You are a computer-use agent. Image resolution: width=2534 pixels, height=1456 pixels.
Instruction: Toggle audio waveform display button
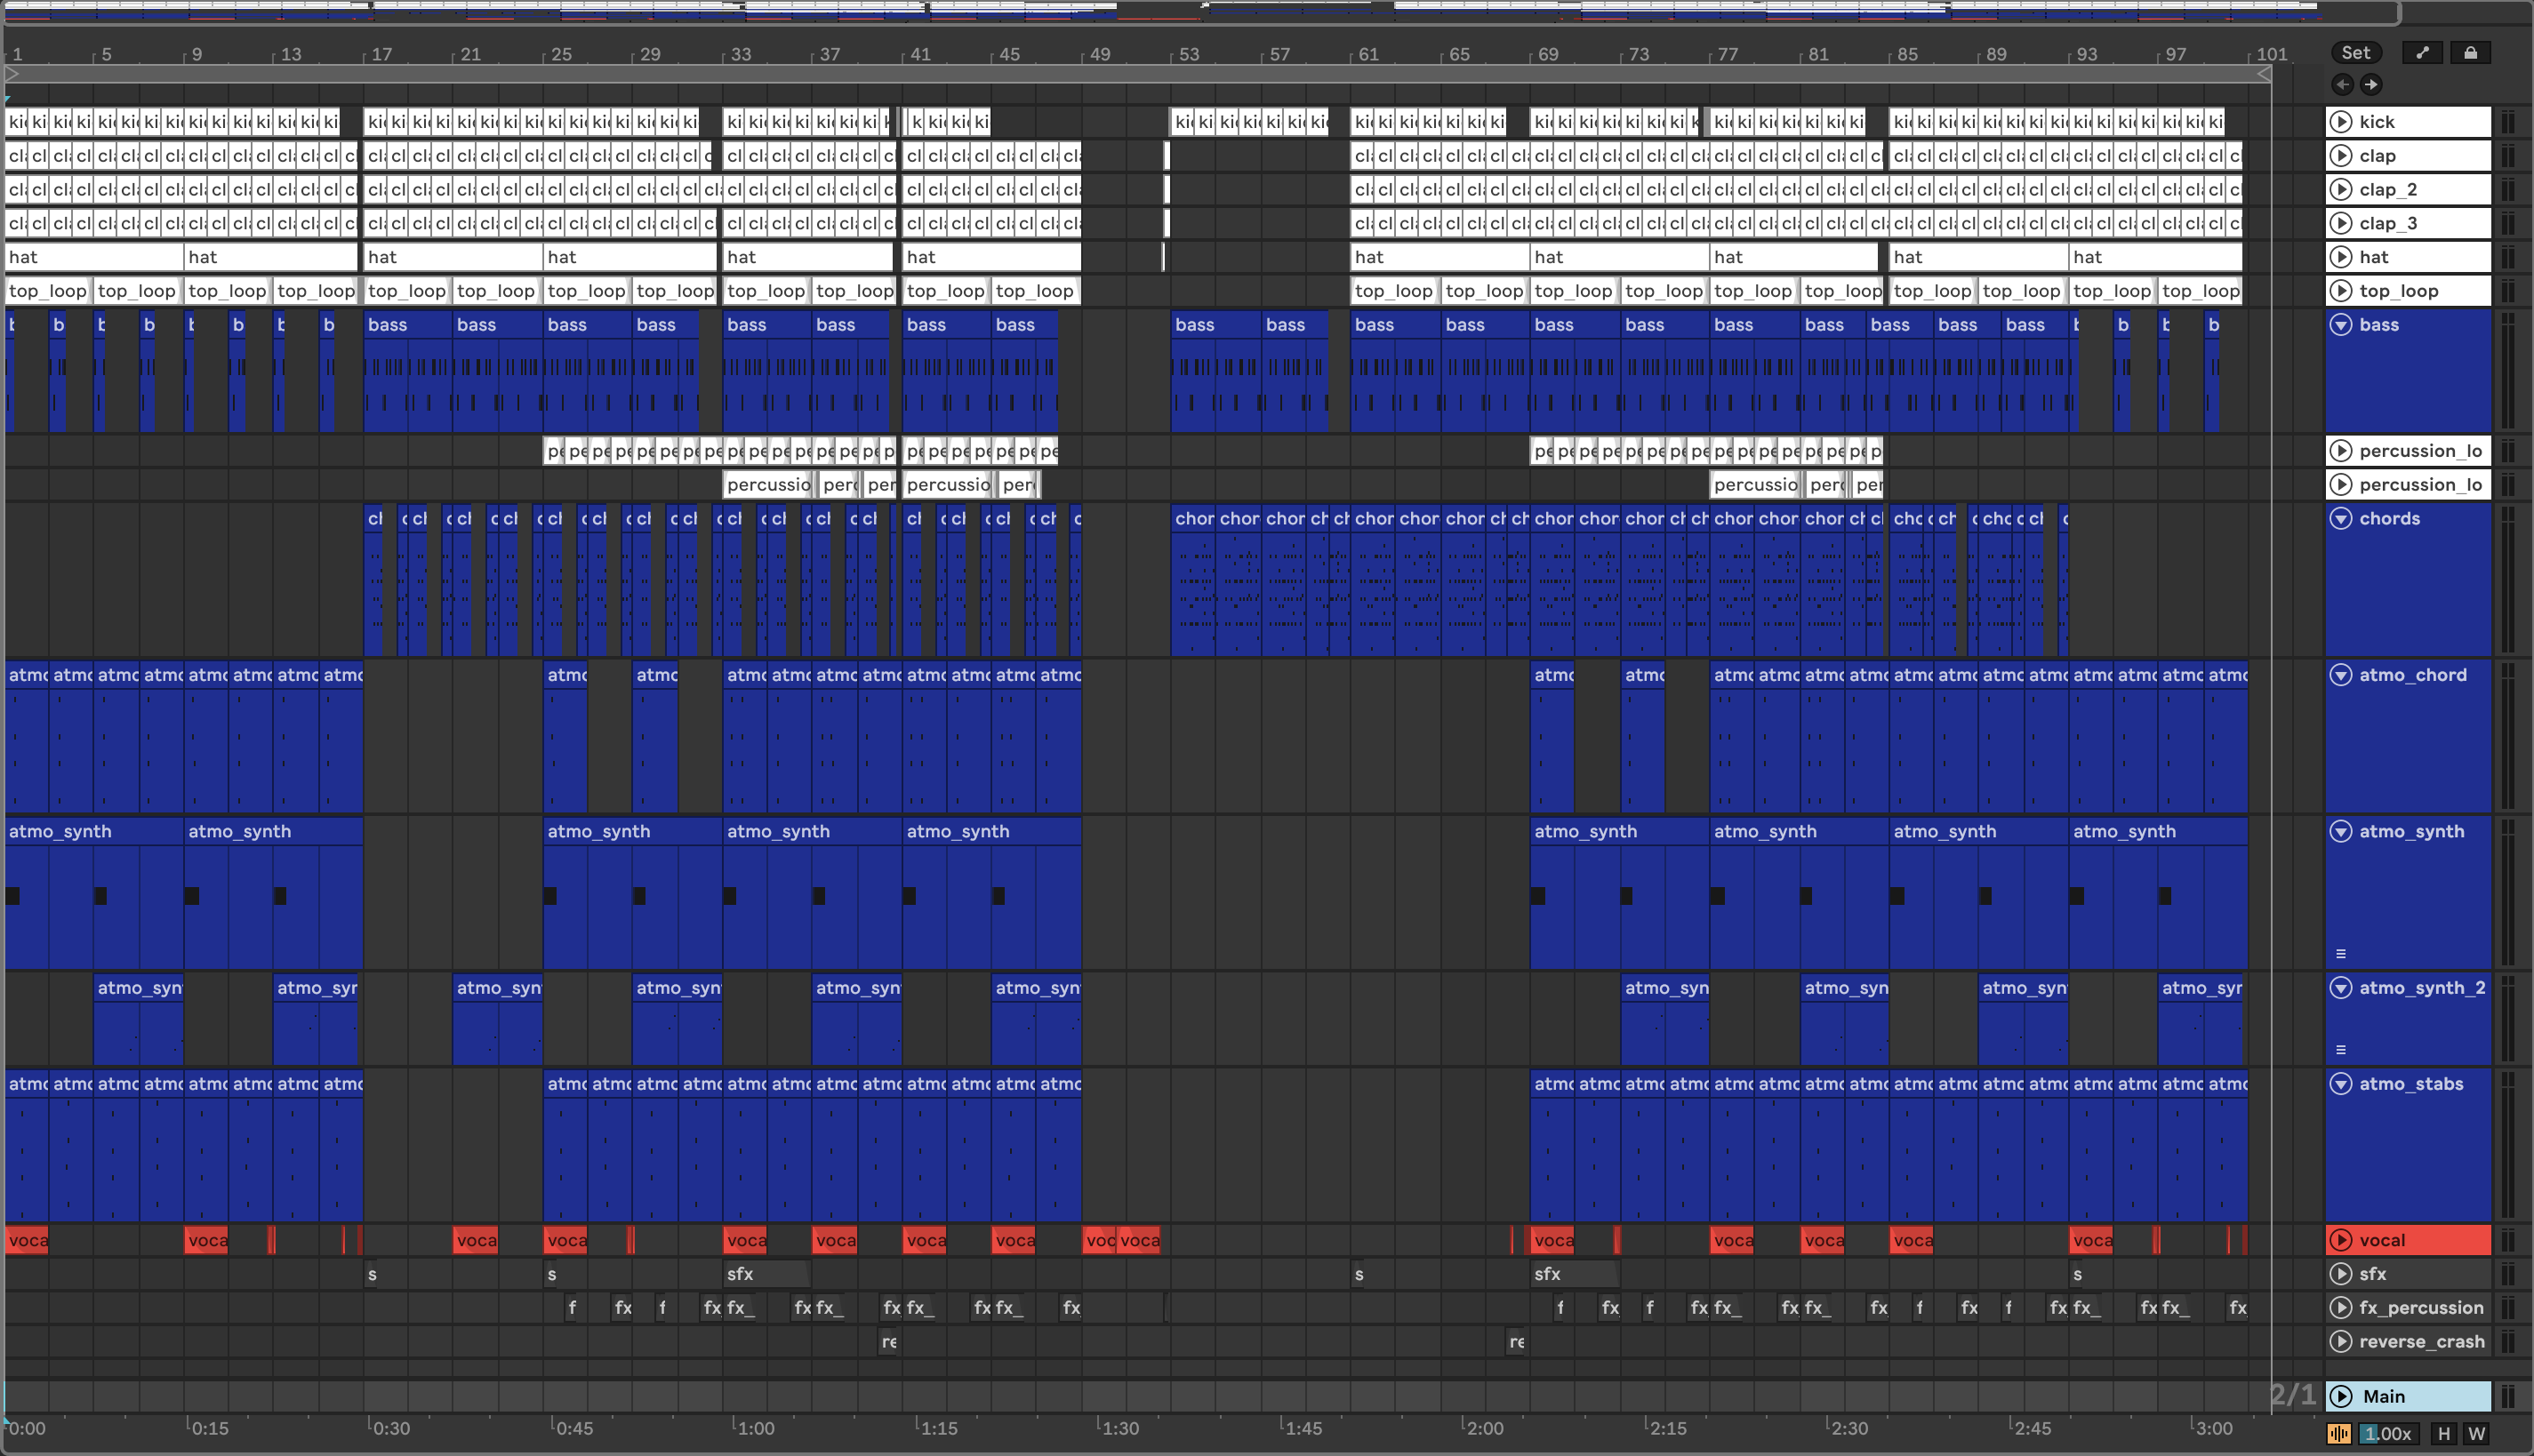tap(2339, 1434)
